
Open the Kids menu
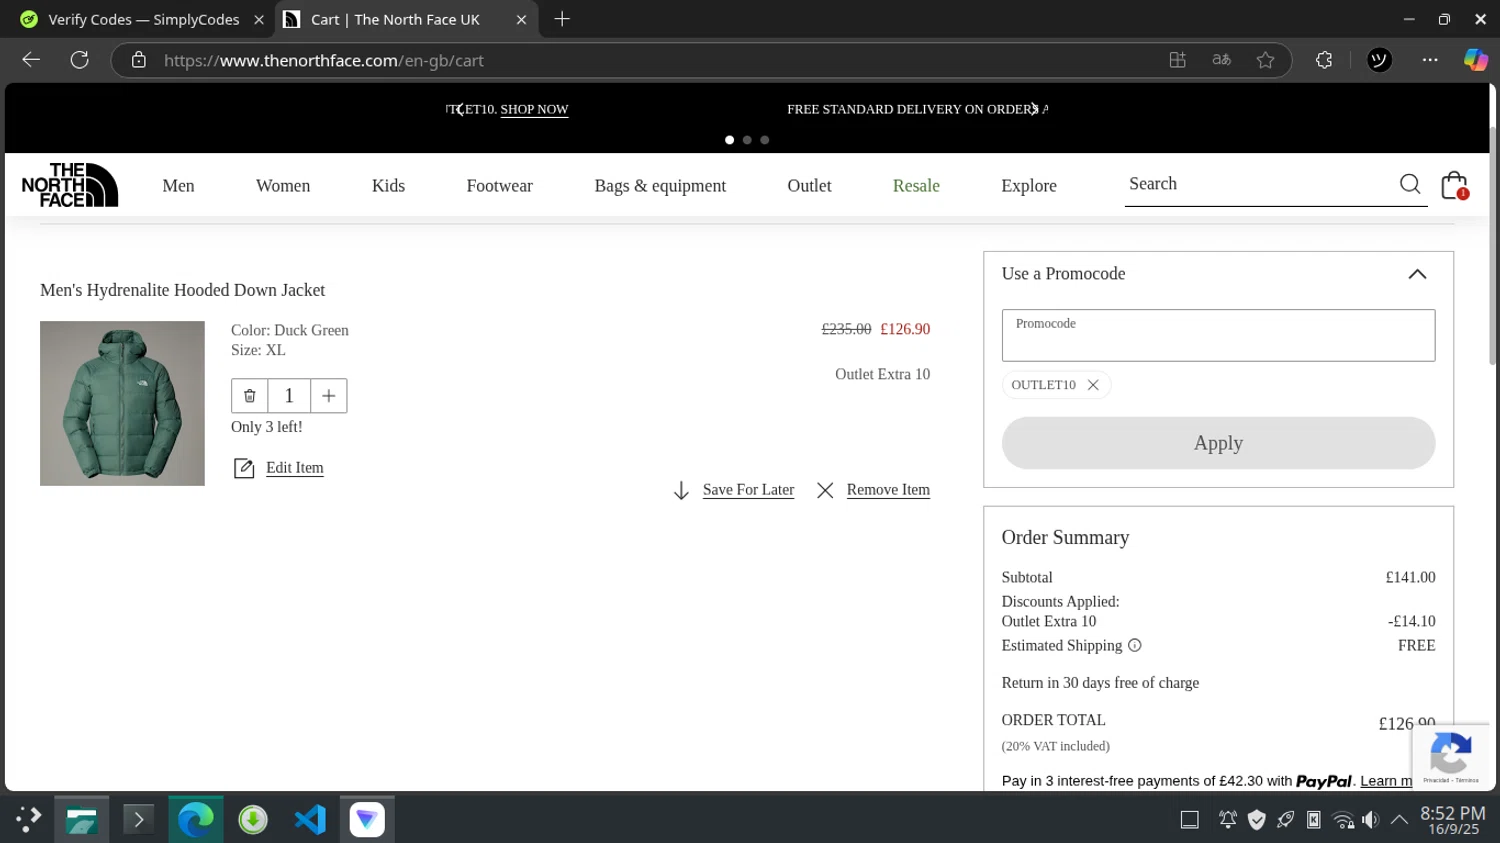pyautogui.click(x=388, y=186)
